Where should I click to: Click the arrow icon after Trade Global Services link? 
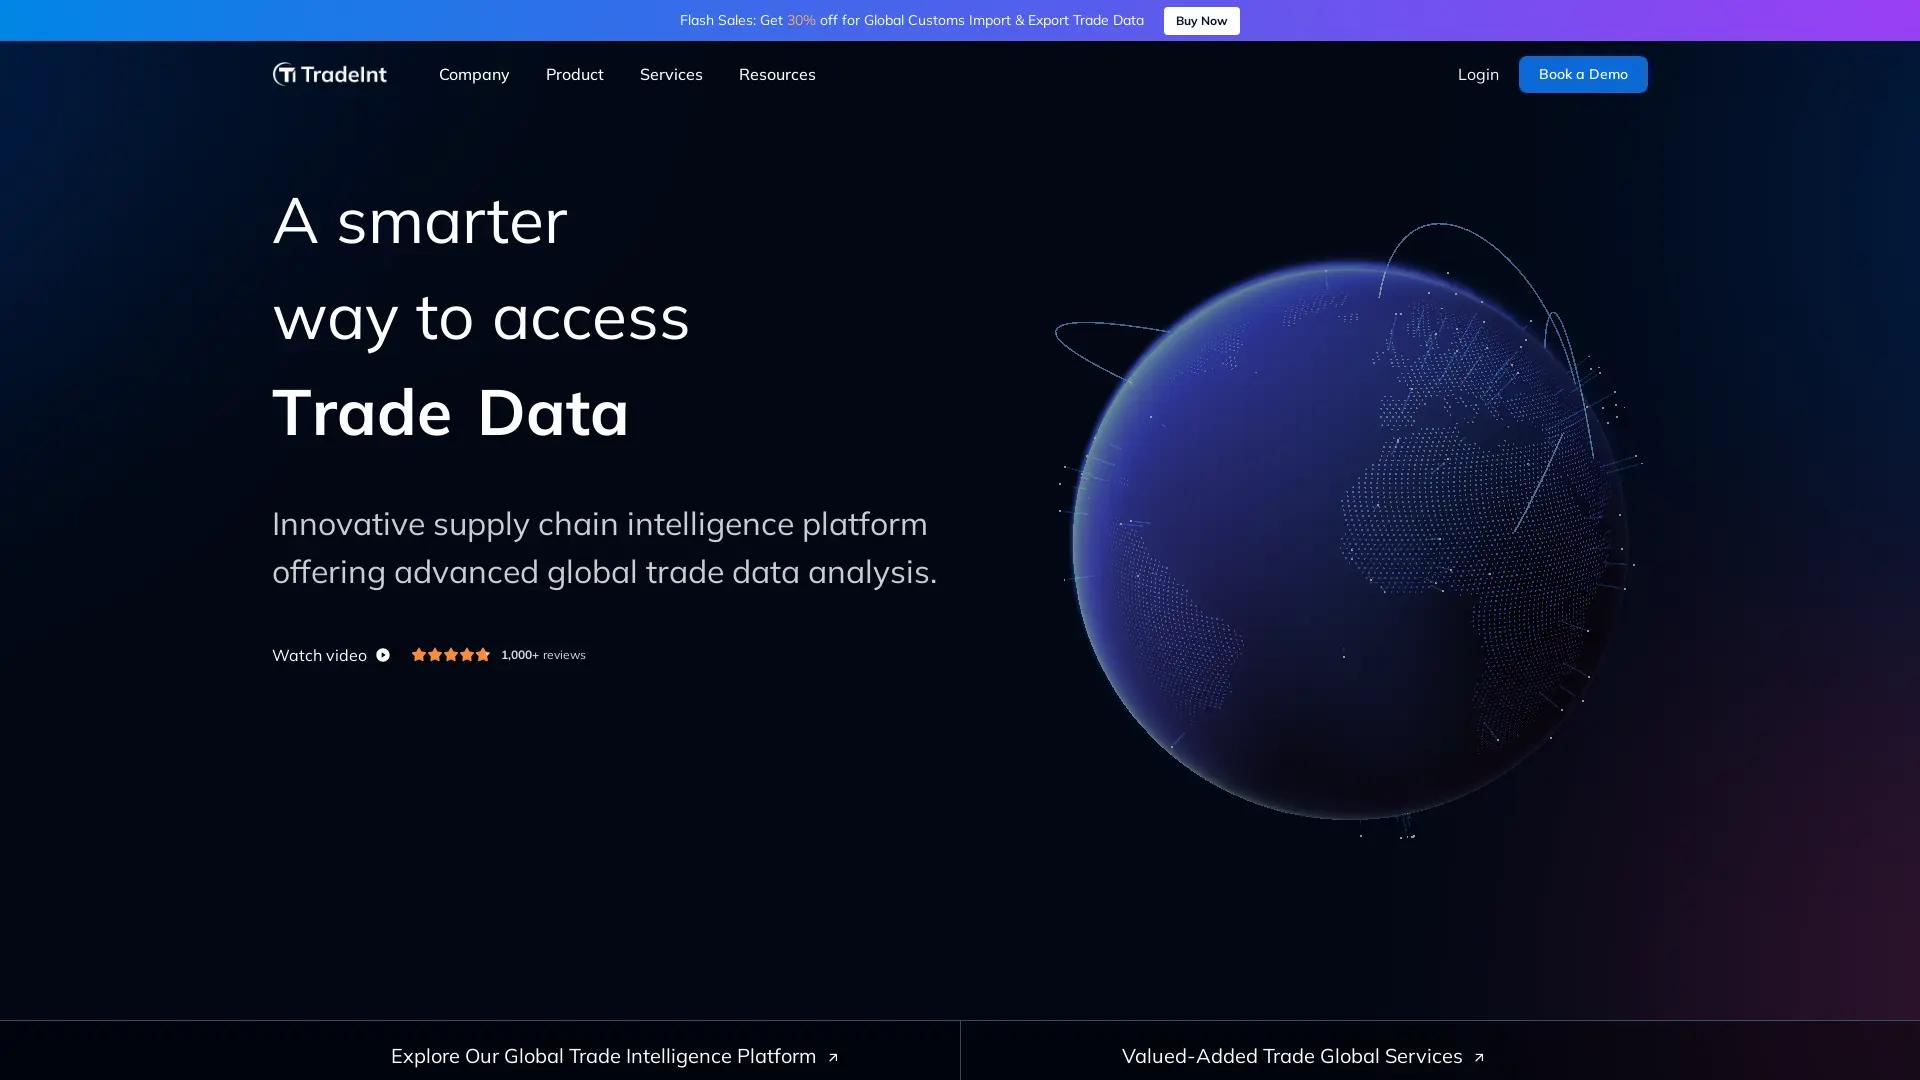pos(1477,1057)
